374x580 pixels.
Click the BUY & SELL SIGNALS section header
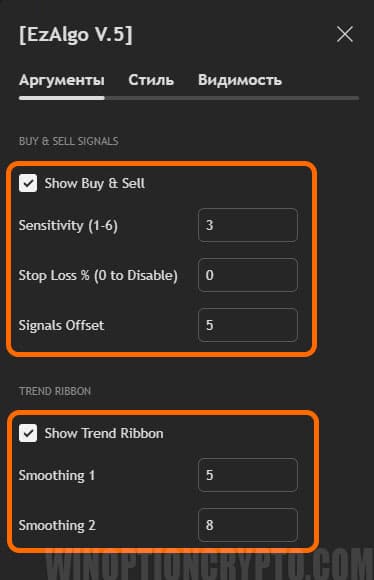[69, 141]
